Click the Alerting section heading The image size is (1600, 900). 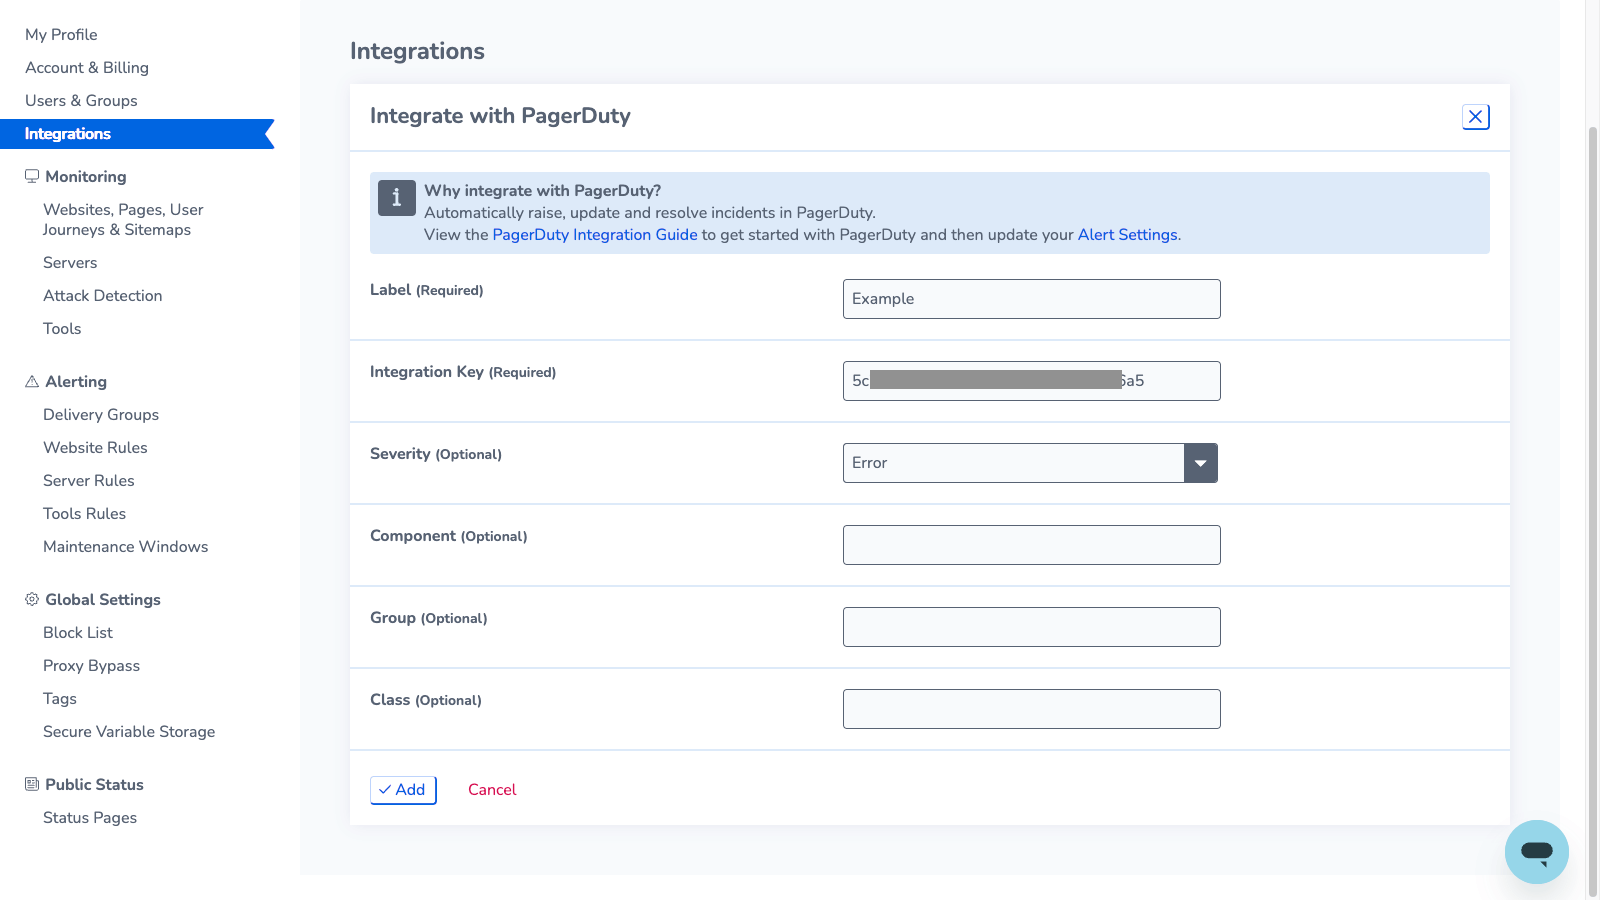(76, 382)
